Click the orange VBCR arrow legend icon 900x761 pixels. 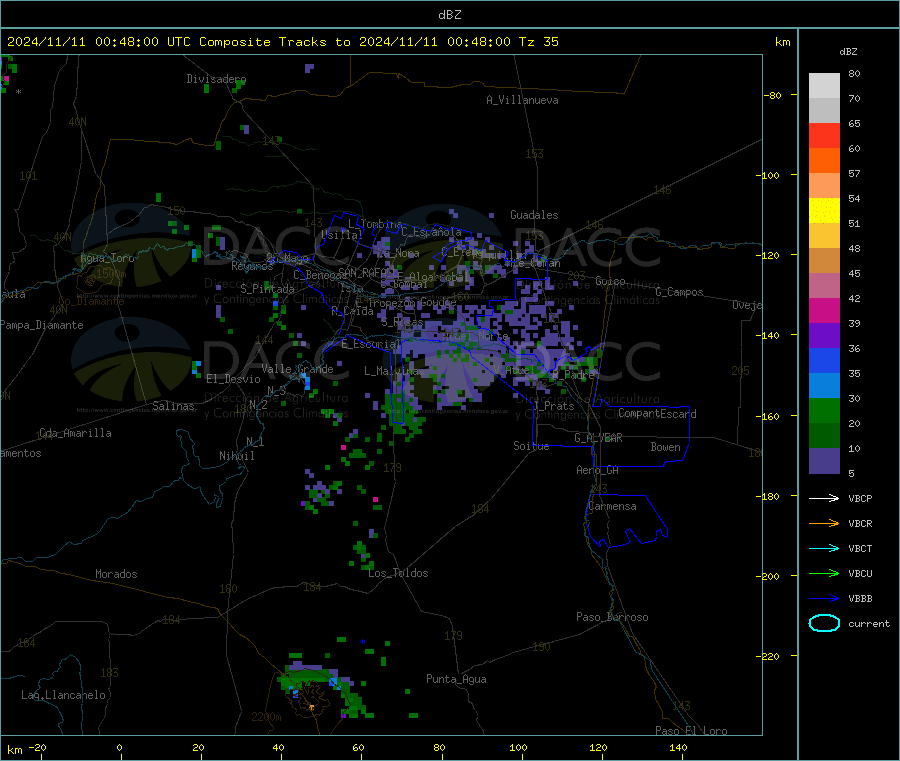[824, 523]
